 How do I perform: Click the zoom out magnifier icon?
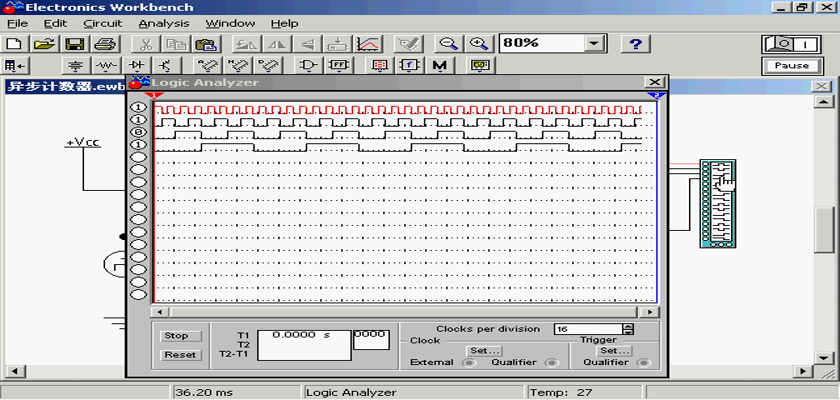(449, 44)
